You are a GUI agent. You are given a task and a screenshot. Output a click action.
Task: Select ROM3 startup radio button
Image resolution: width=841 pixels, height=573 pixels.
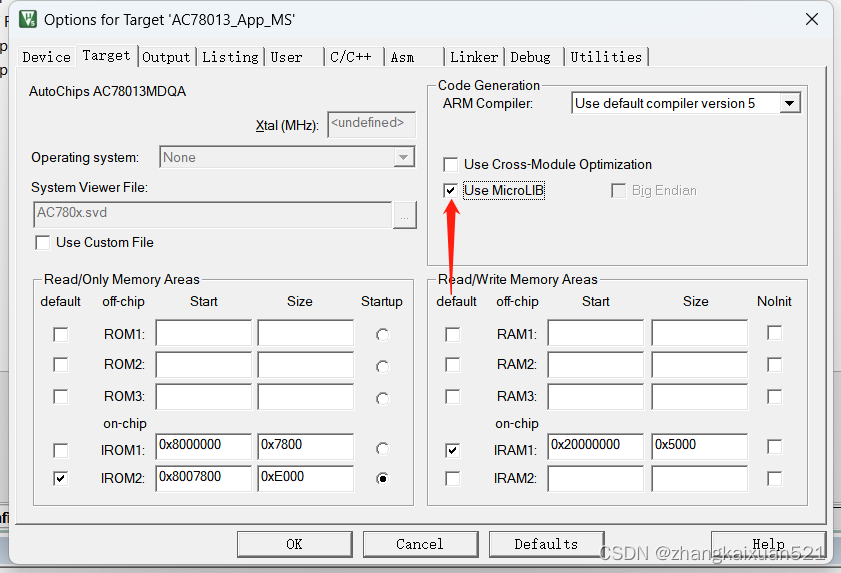pyautogui.click(x=382, y=399)
